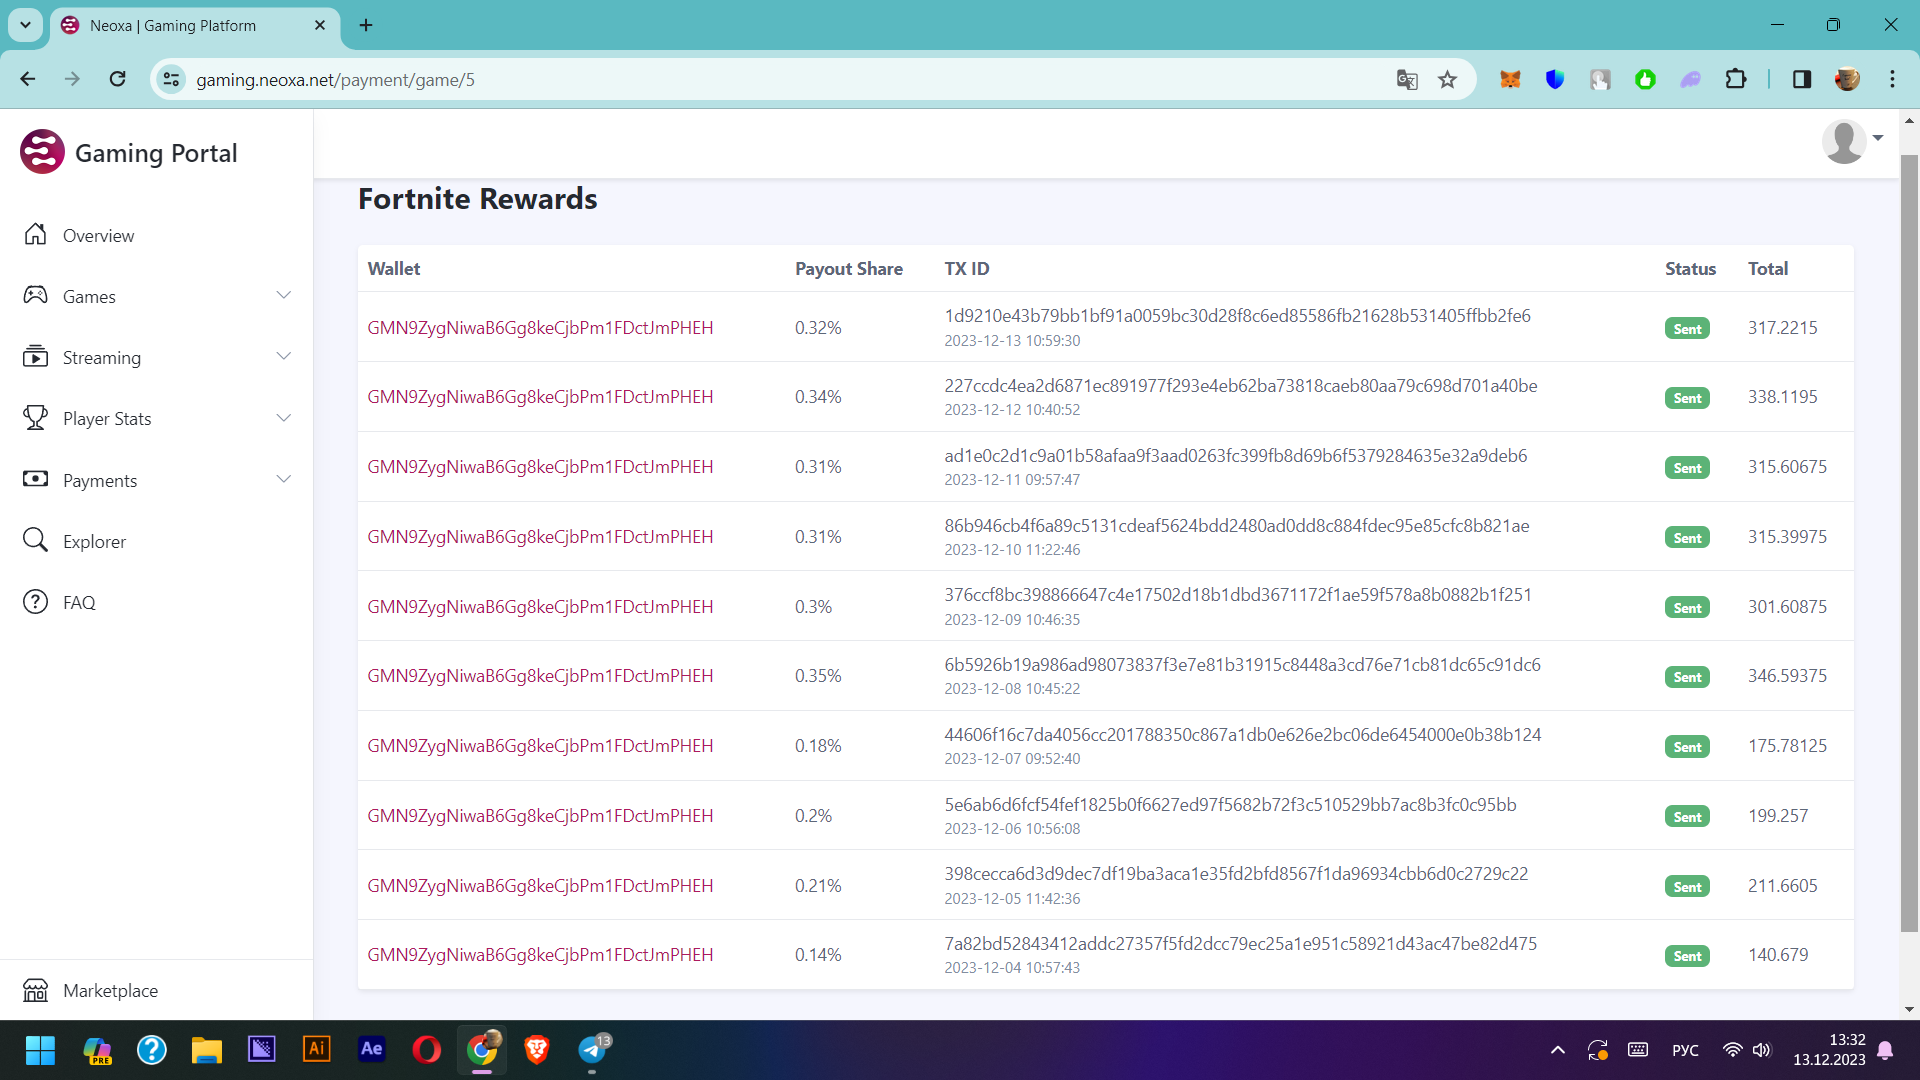Open the Marketplace link
The image size is (1920, 1080).
point(110,990)
